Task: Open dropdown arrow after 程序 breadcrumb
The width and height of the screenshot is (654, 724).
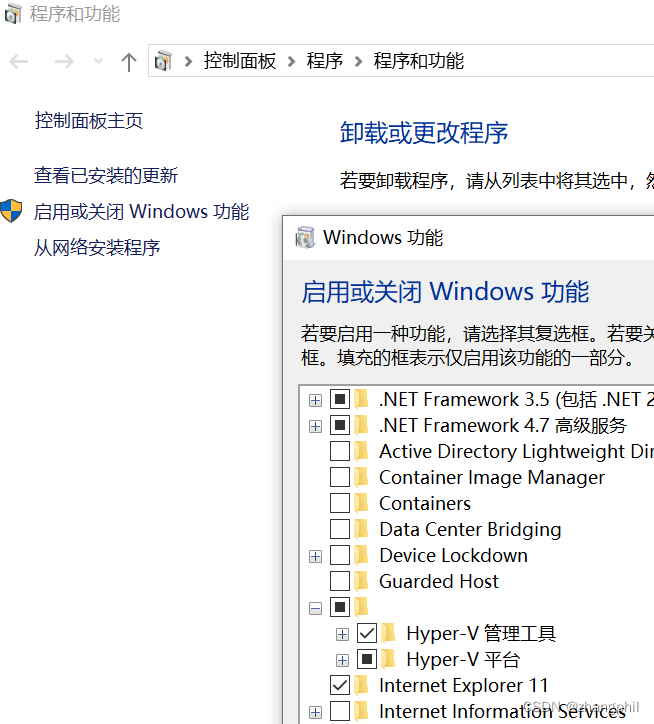Action: tap(358, 61)
